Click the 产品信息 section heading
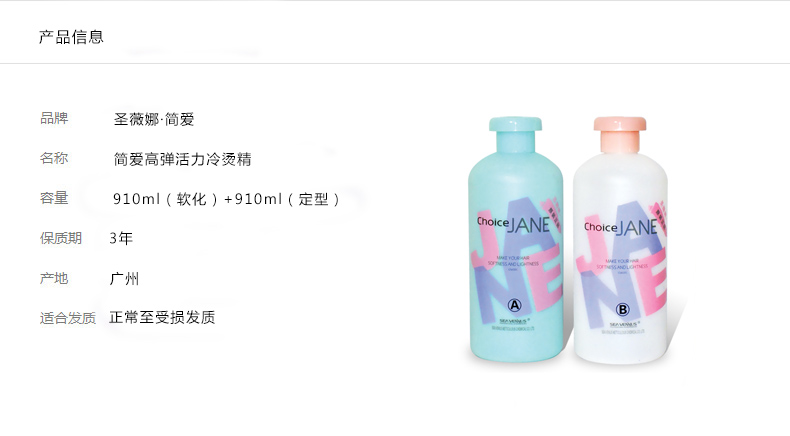Viewport: 790px width, 436px height. pyautogui.click(x=71, y=37)
